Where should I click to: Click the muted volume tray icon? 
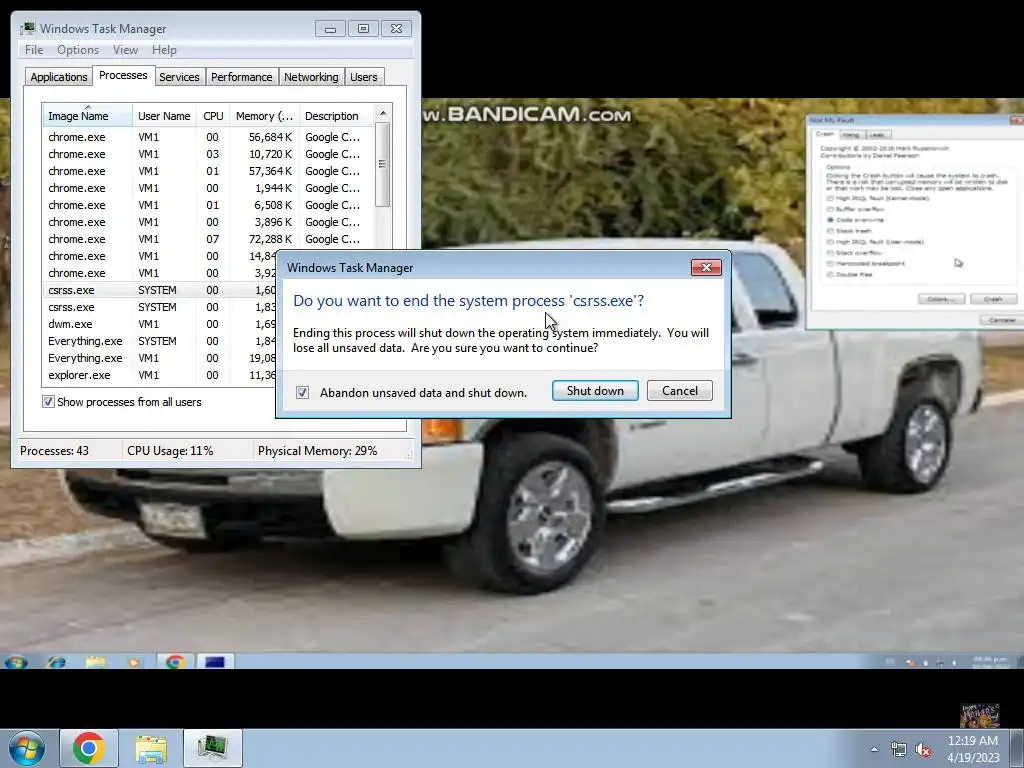(923, 749)
